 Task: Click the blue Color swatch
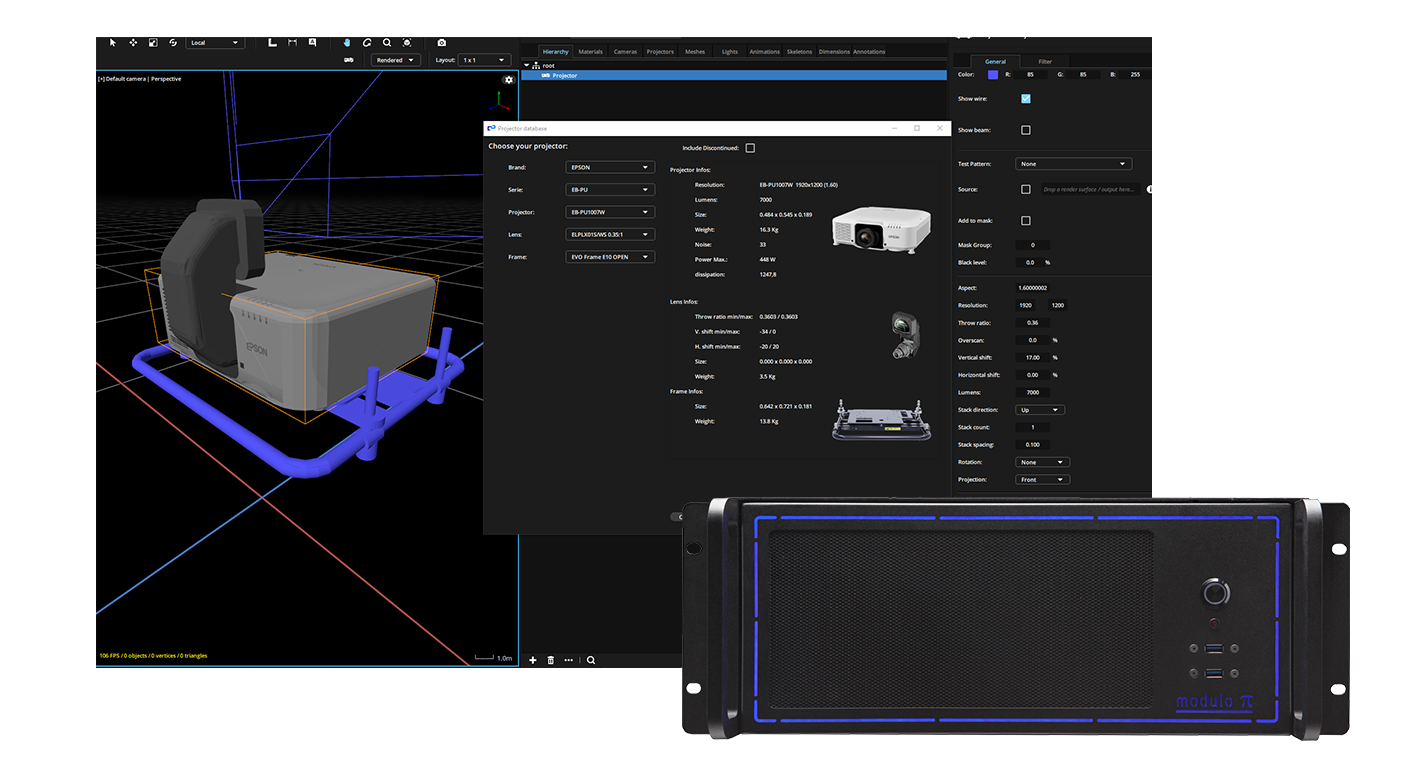993,74
